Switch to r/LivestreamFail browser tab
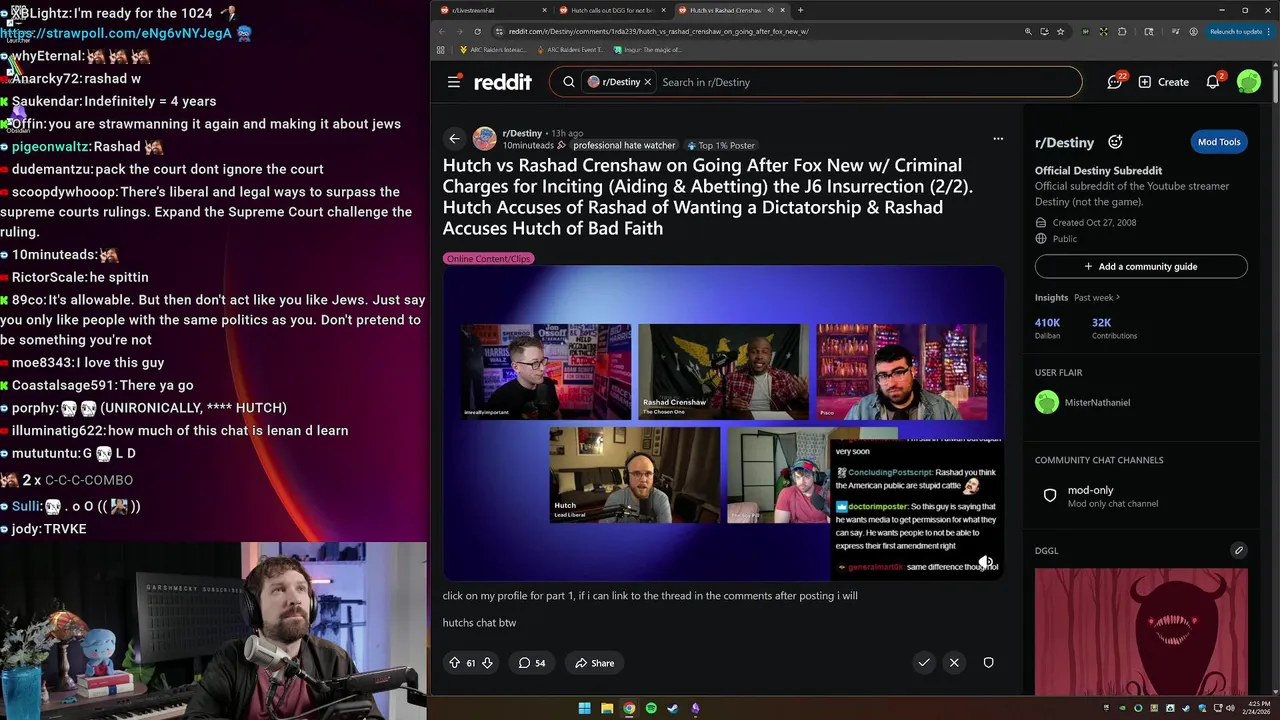1280x720 pixels. [x=492, y=10]
